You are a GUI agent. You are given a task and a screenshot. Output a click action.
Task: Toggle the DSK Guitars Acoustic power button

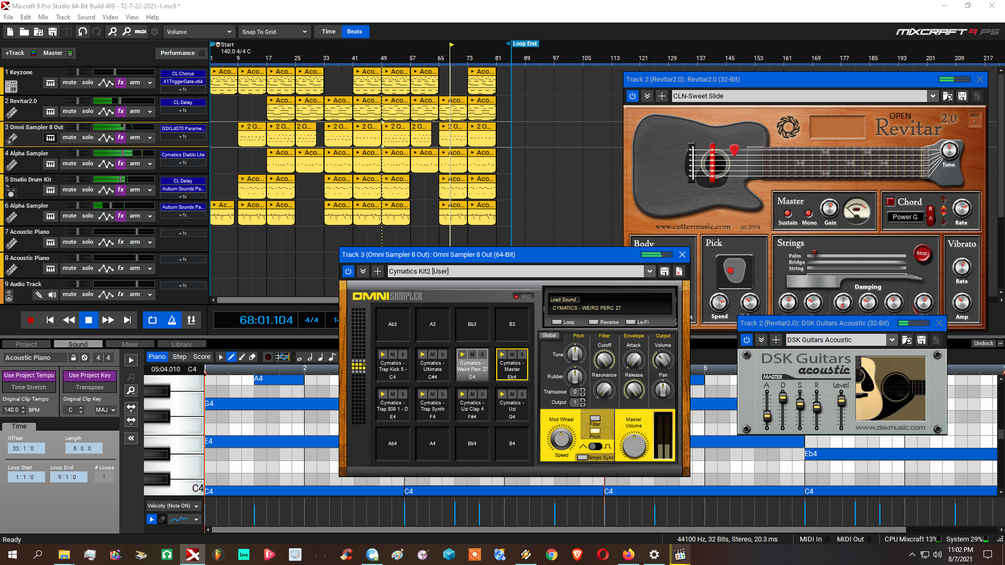point(746,340)
